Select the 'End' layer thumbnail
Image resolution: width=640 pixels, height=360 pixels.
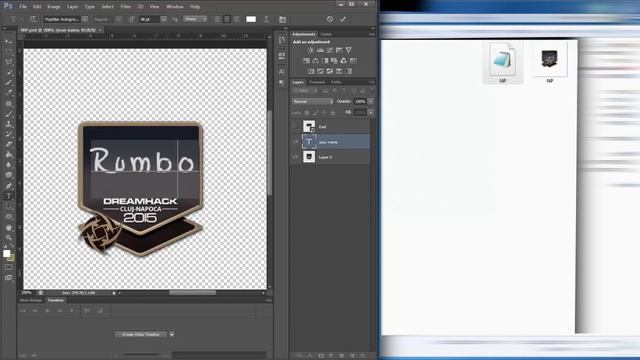coord(309,127)
